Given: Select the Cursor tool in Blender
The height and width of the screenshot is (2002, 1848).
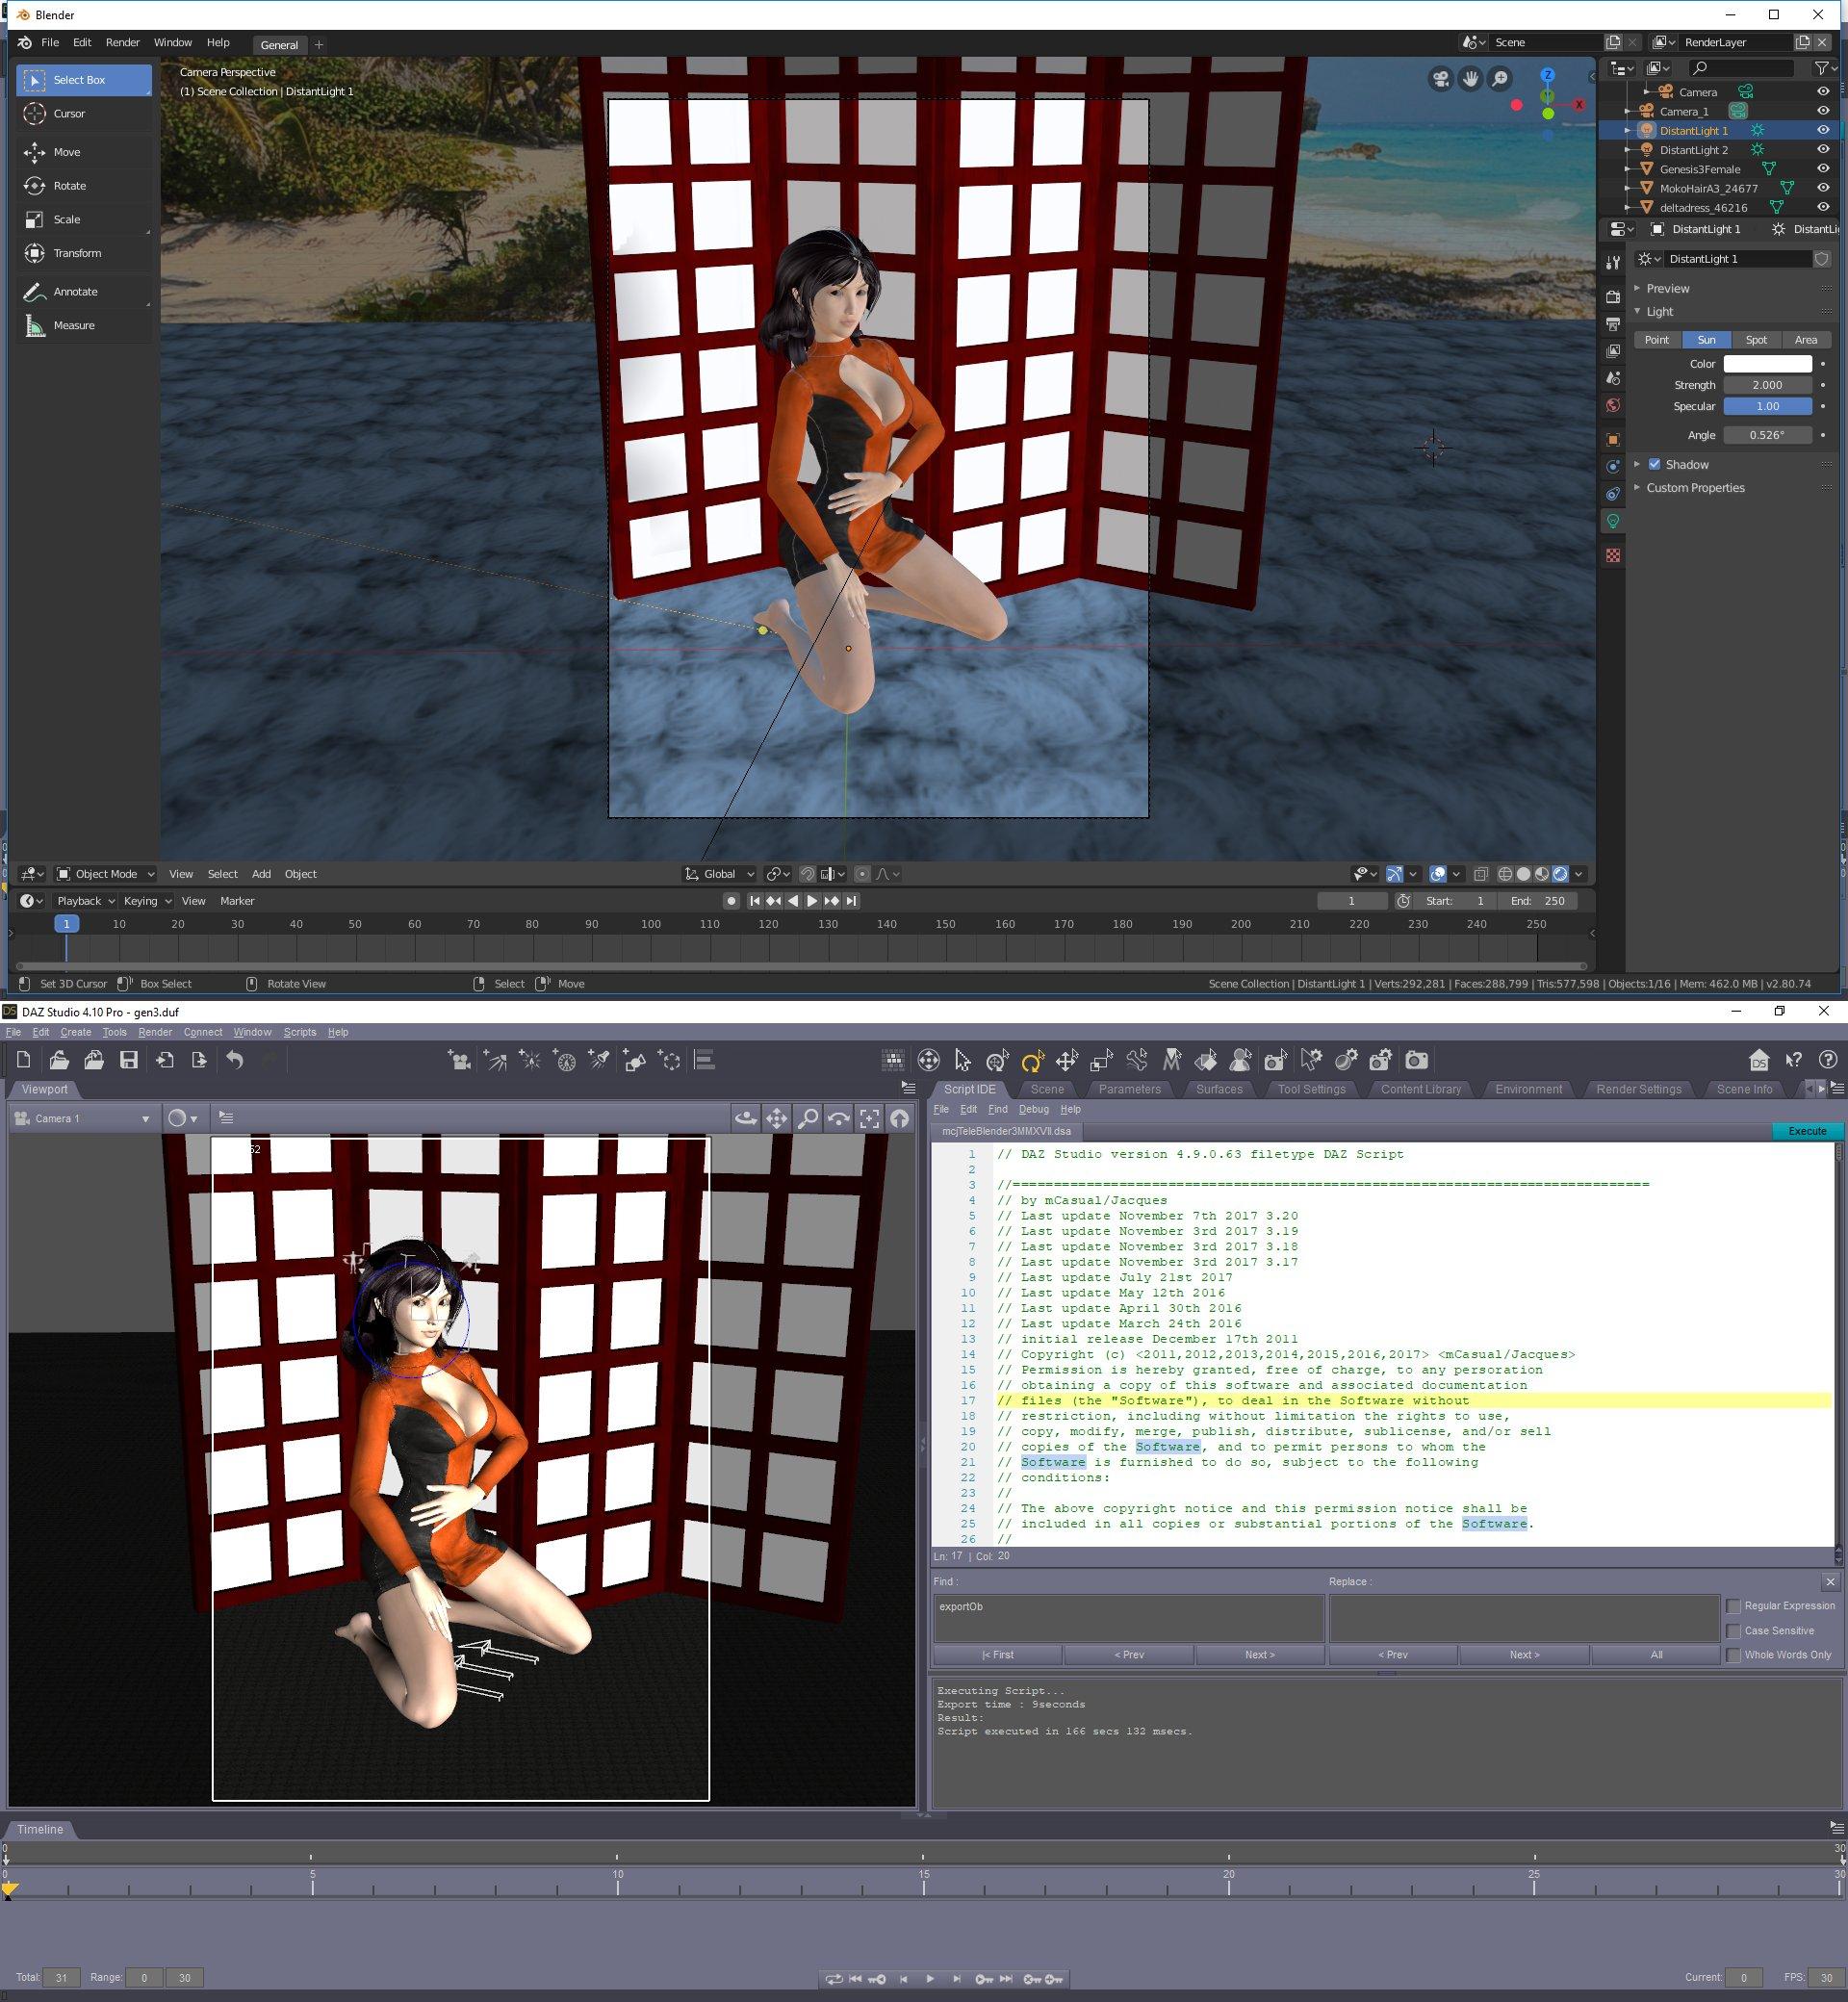Looking at the screenshot, I should click(x=68, y=114).
